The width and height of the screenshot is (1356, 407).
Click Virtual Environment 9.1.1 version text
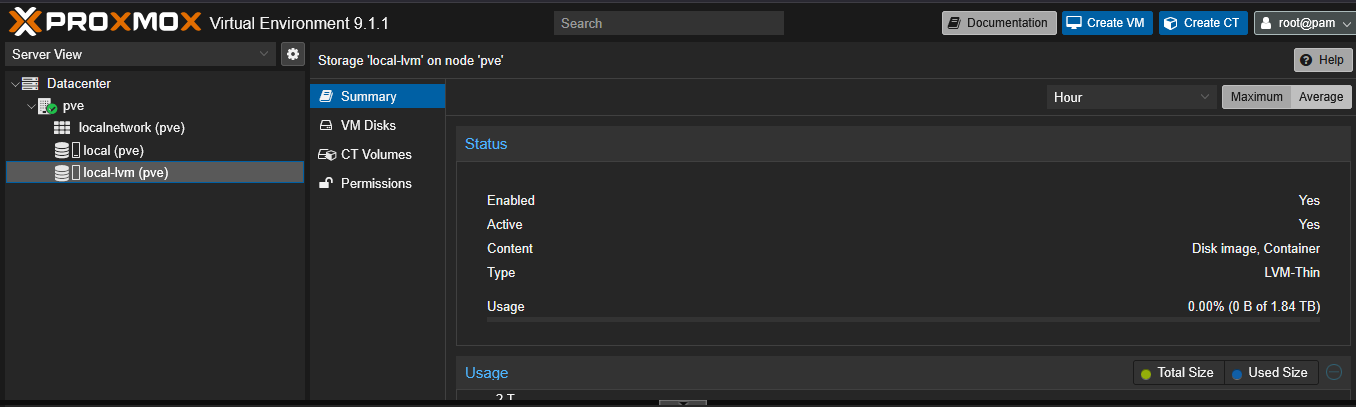coord(299,22)
